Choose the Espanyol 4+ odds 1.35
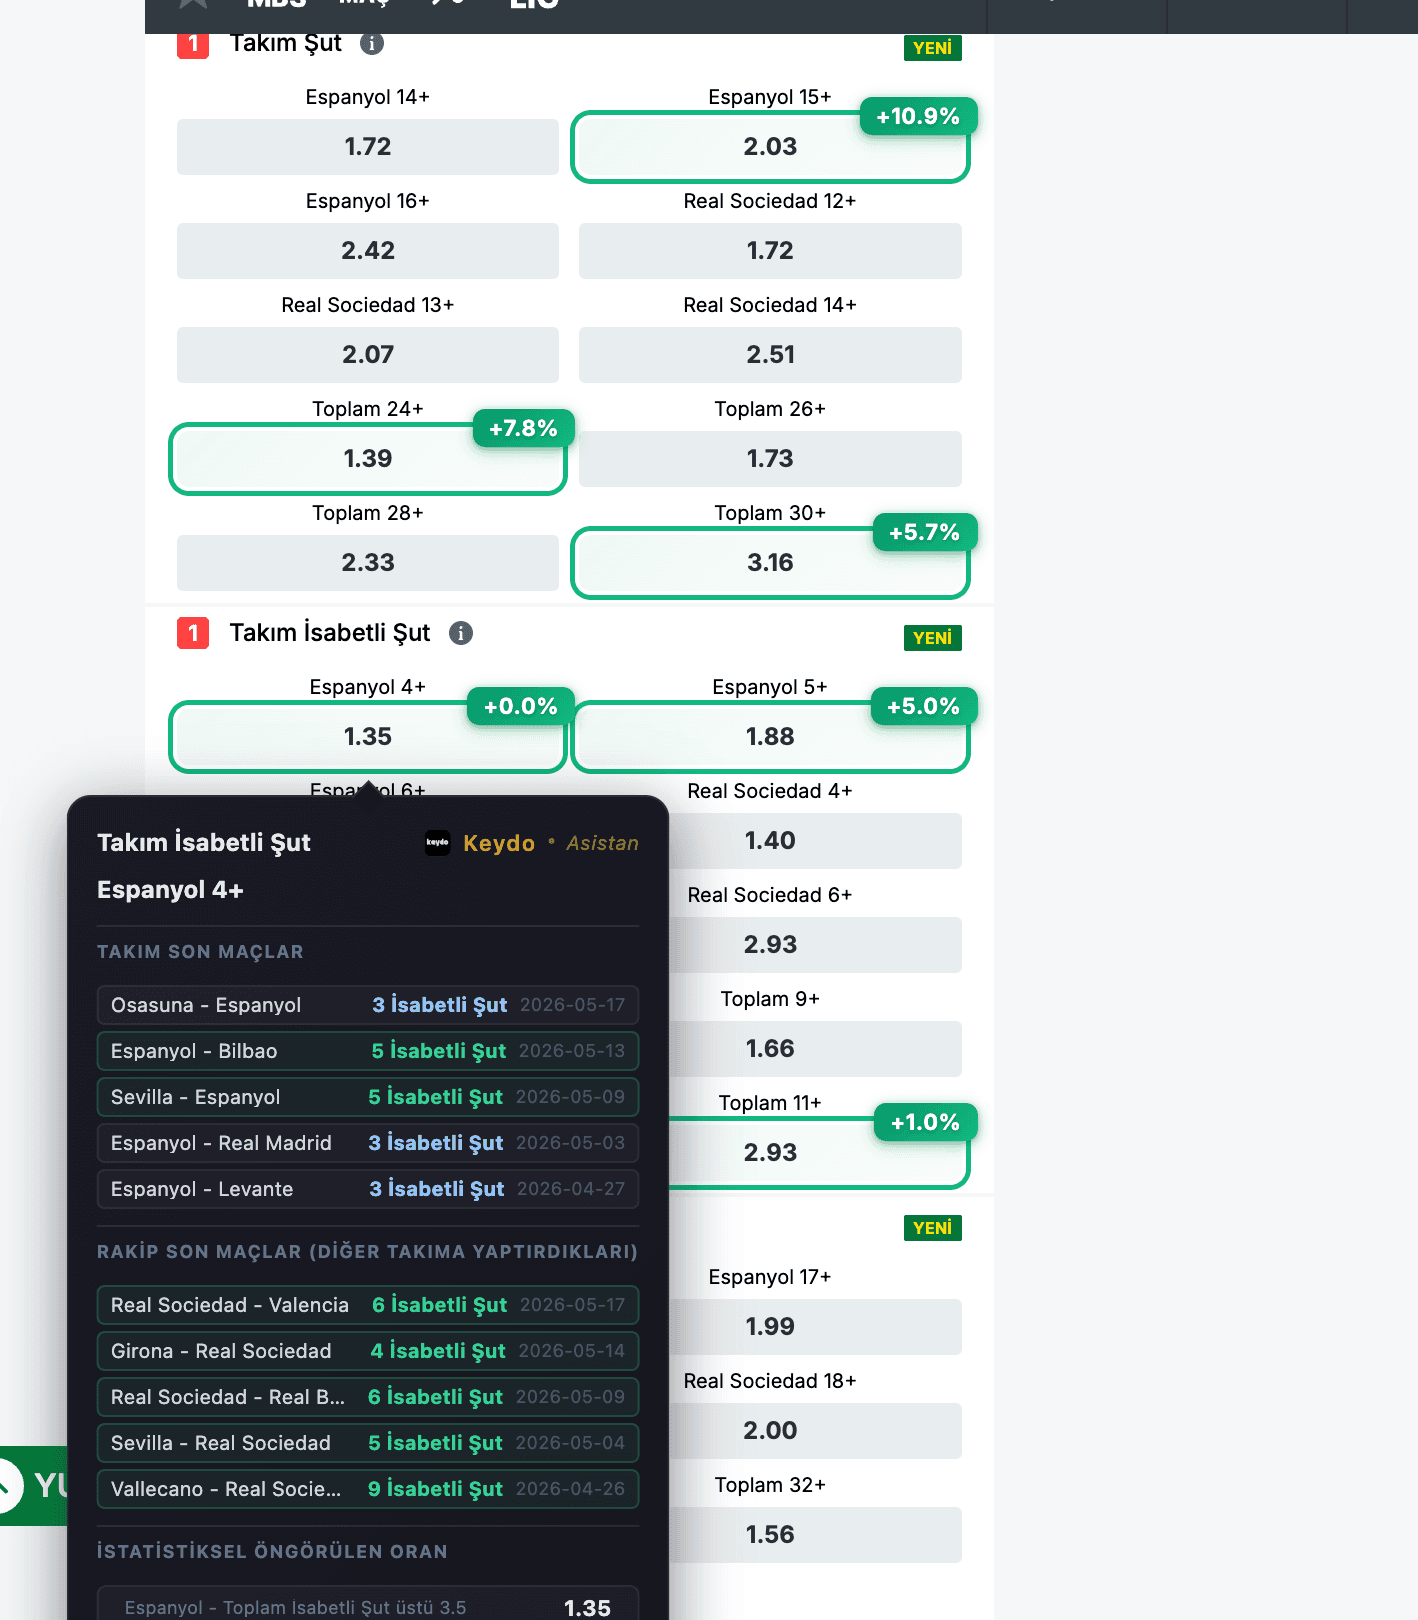 [x=368, y=737]
